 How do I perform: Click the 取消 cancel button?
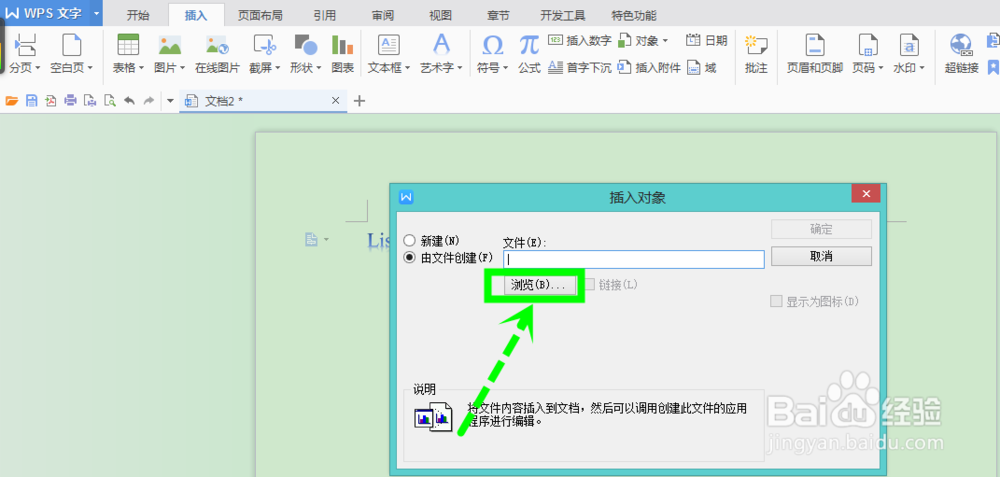click(x=821, y=256)
